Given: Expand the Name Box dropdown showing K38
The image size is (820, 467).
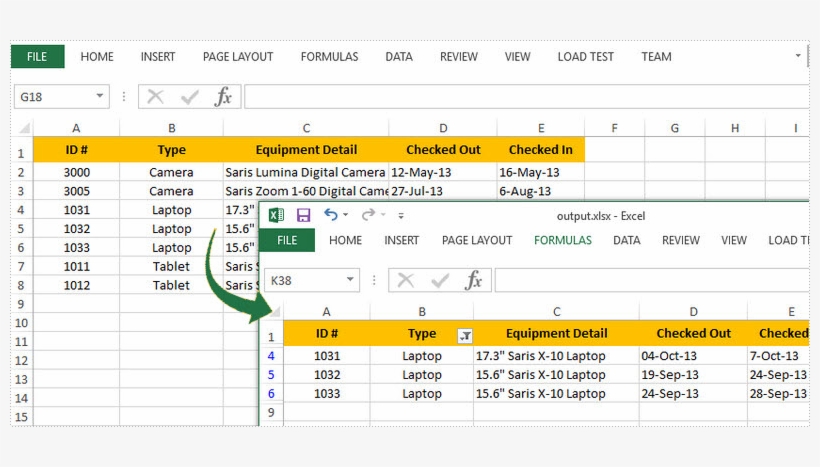Looking at the screenshot, I should click(x=350, y=280).
